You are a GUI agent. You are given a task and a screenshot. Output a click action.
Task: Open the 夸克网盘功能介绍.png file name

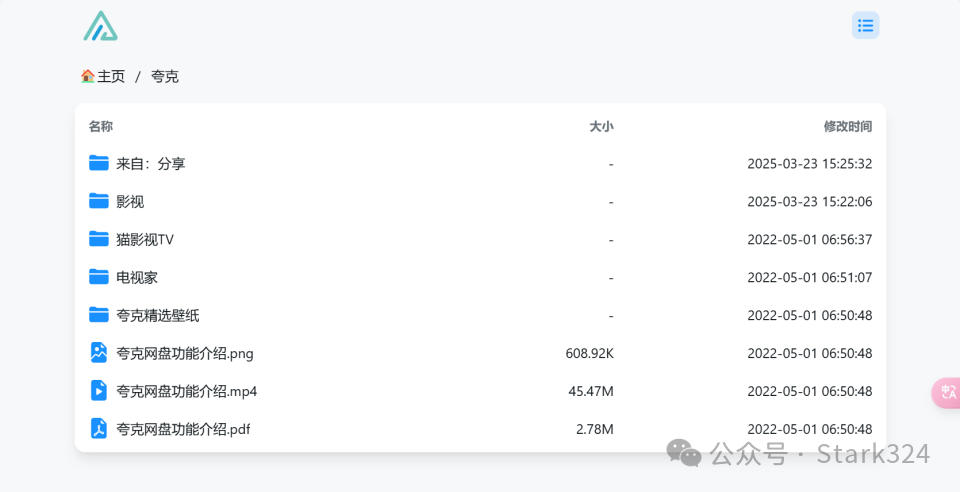pos(185,353)
